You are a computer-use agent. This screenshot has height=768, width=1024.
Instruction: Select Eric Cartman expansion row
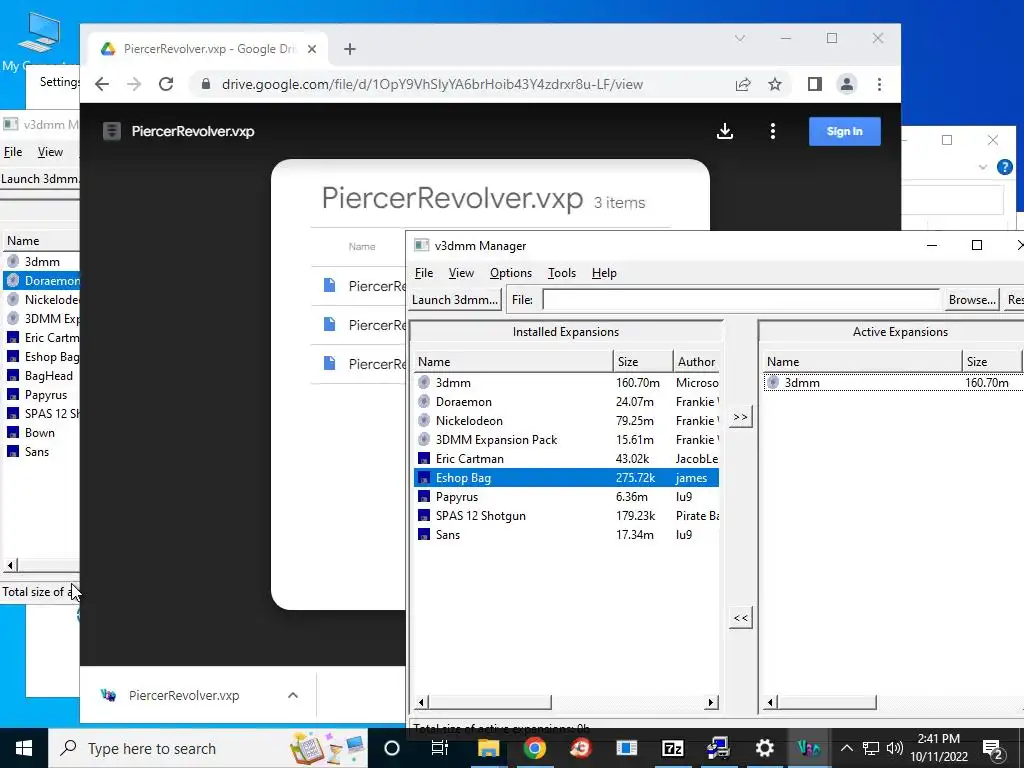pos(567,458)
